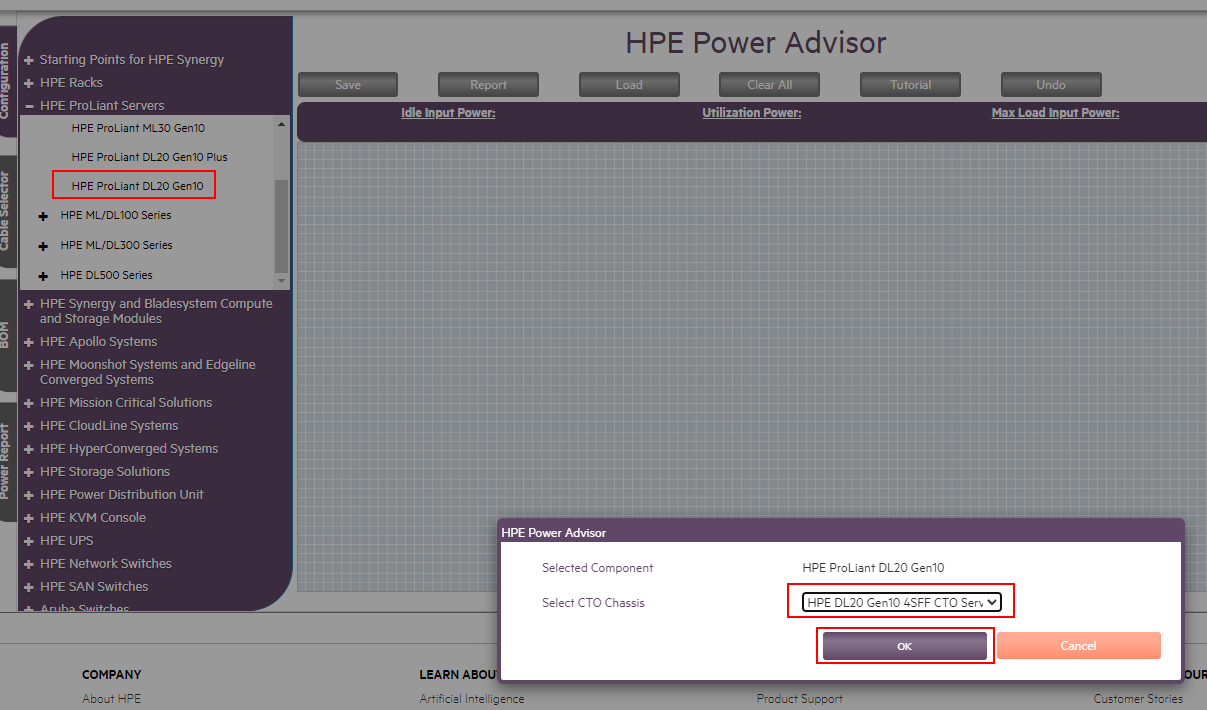This screenshot has width=1207, height=710.
Task: Expand HPE Racks tree node
Action: click(x=29, y=83)
